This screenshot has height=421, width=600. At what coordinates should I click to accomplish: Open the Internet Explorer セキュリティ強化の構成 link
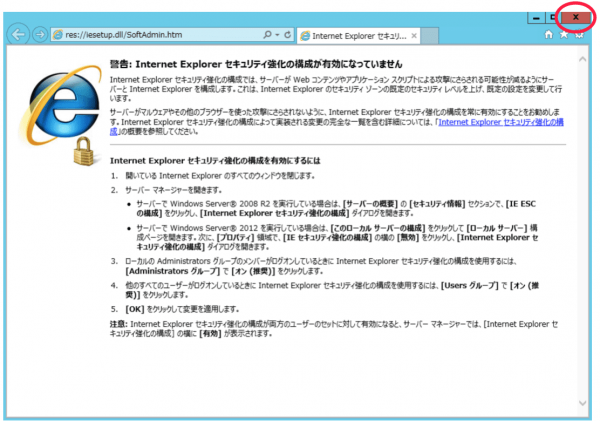[501, 122]
